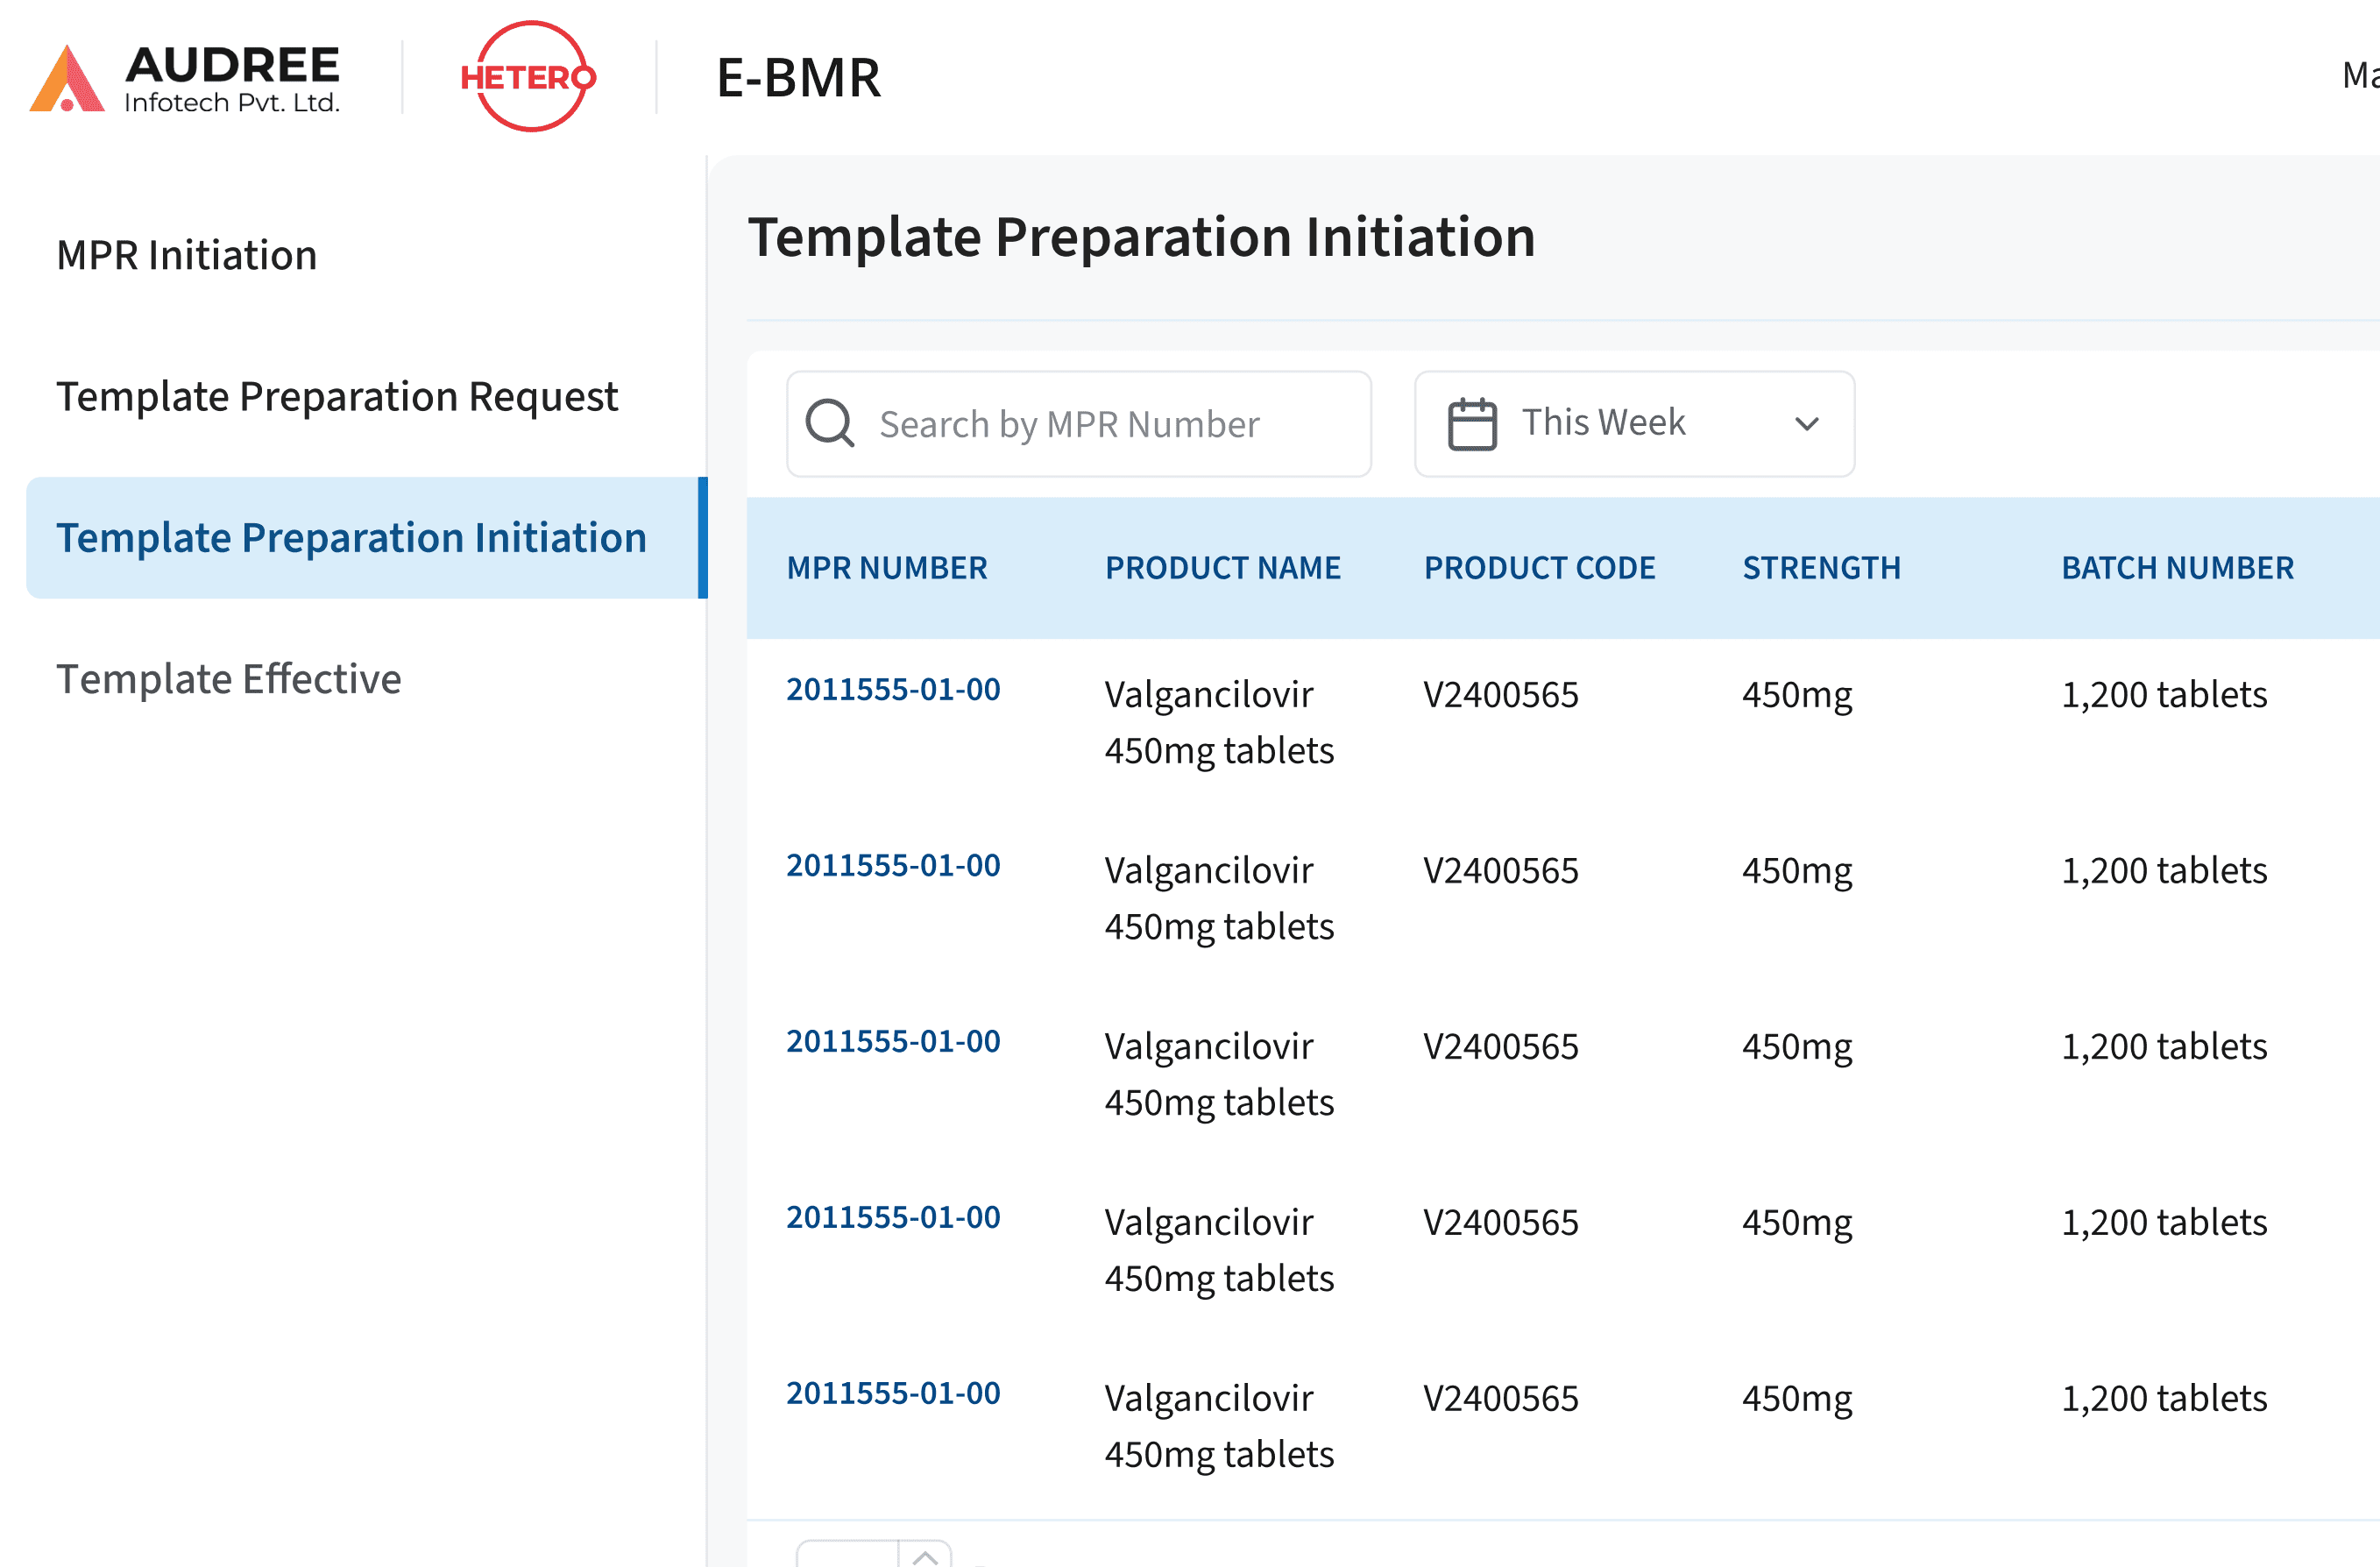Go to Template Preparation Request
2380x1567 pixels.
pos(337,396)
